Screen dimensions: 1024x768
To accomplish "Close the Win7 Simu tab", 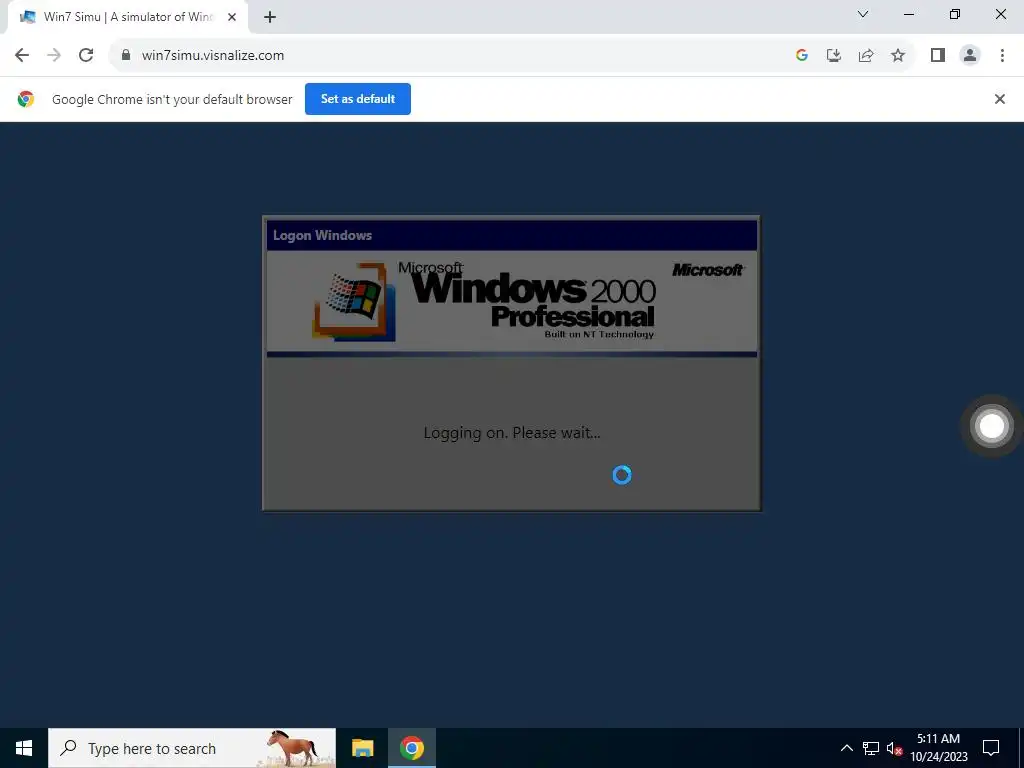I will (232, 17).
